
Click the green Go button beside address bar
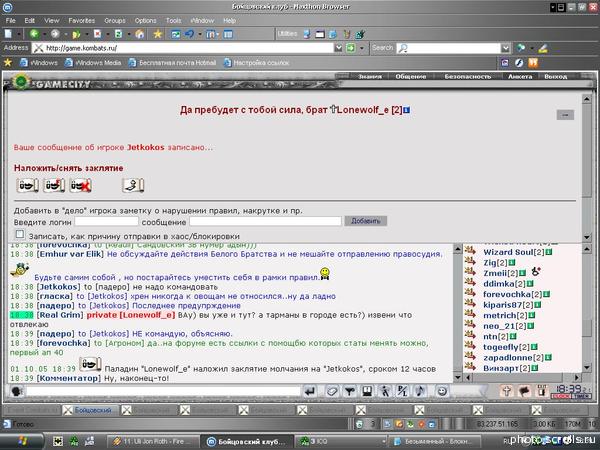point(351,48)
